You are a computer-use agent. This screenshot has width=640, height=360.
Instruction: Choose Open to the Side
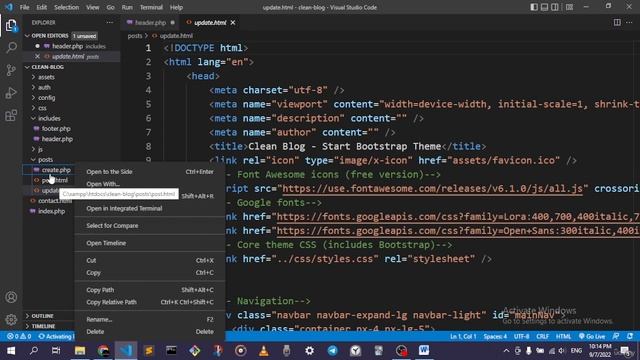(x=149, y=172)
